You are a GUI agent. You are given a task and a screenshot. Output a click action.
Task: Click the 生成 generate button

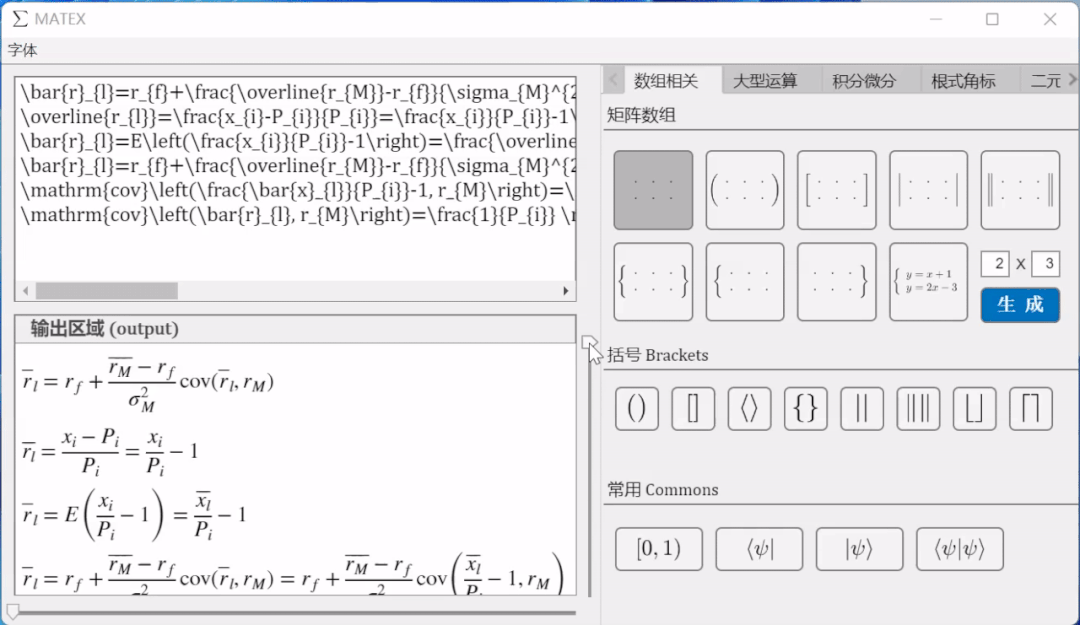point(1020,306)
